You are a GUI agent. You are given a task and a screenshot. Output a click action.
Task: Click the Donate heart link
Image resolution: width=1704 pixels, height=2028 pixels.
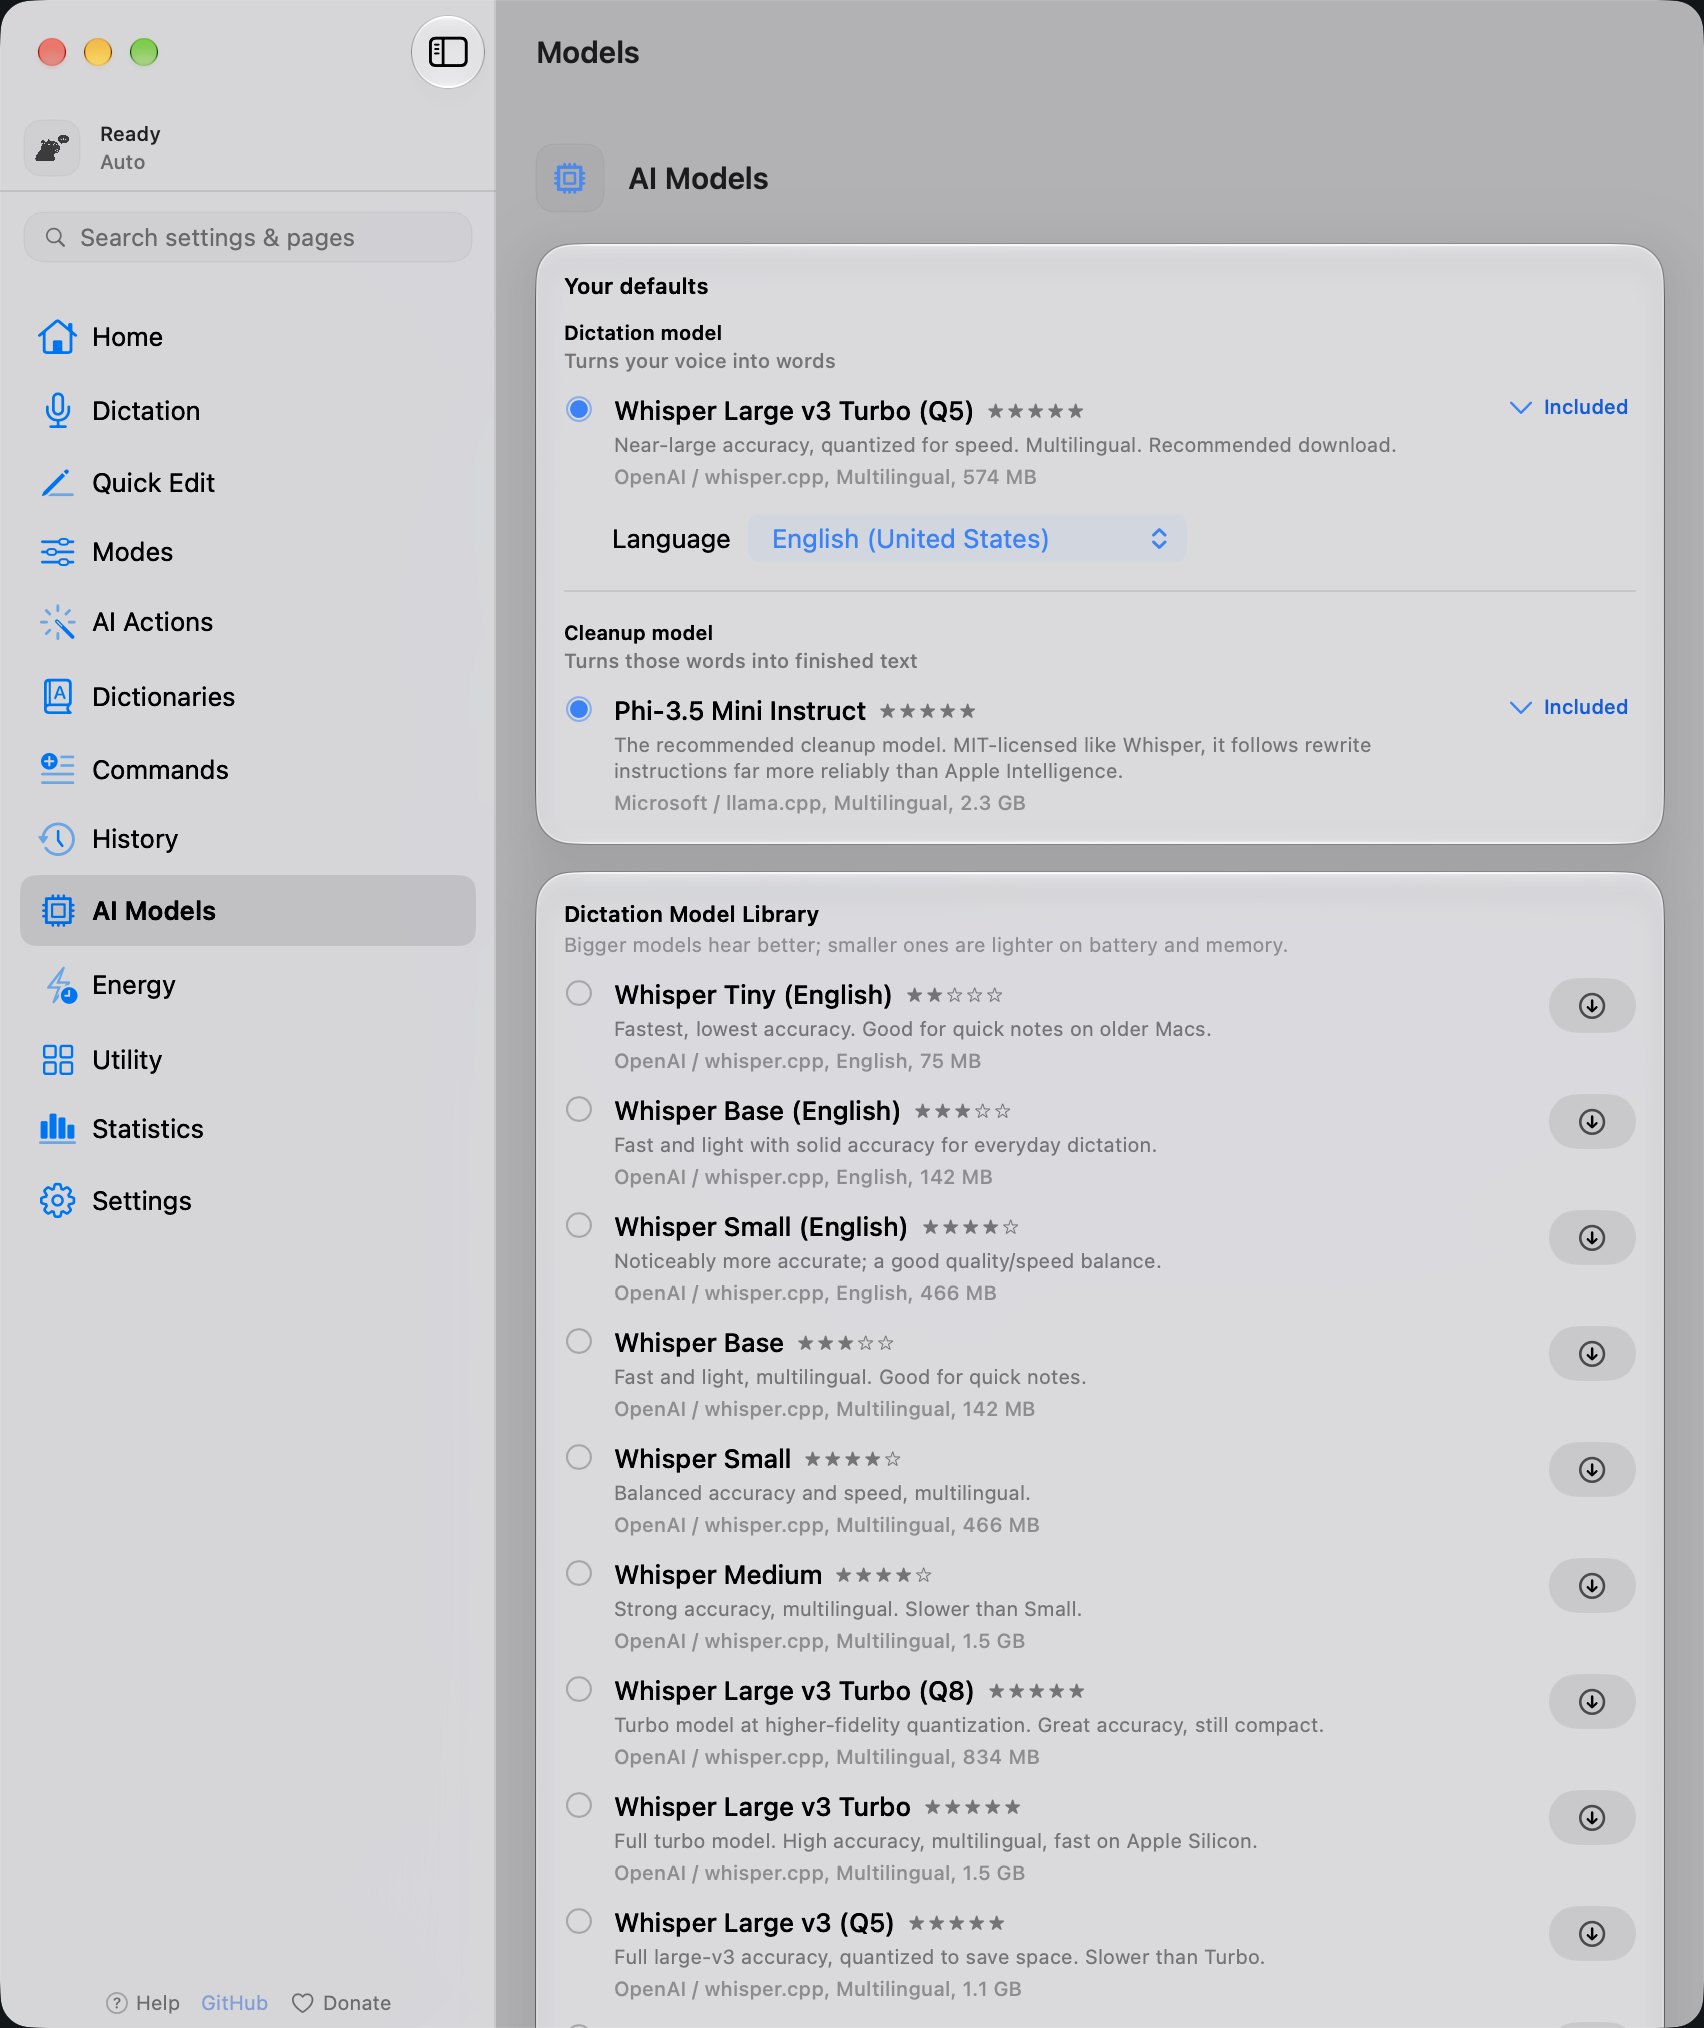341,2003
